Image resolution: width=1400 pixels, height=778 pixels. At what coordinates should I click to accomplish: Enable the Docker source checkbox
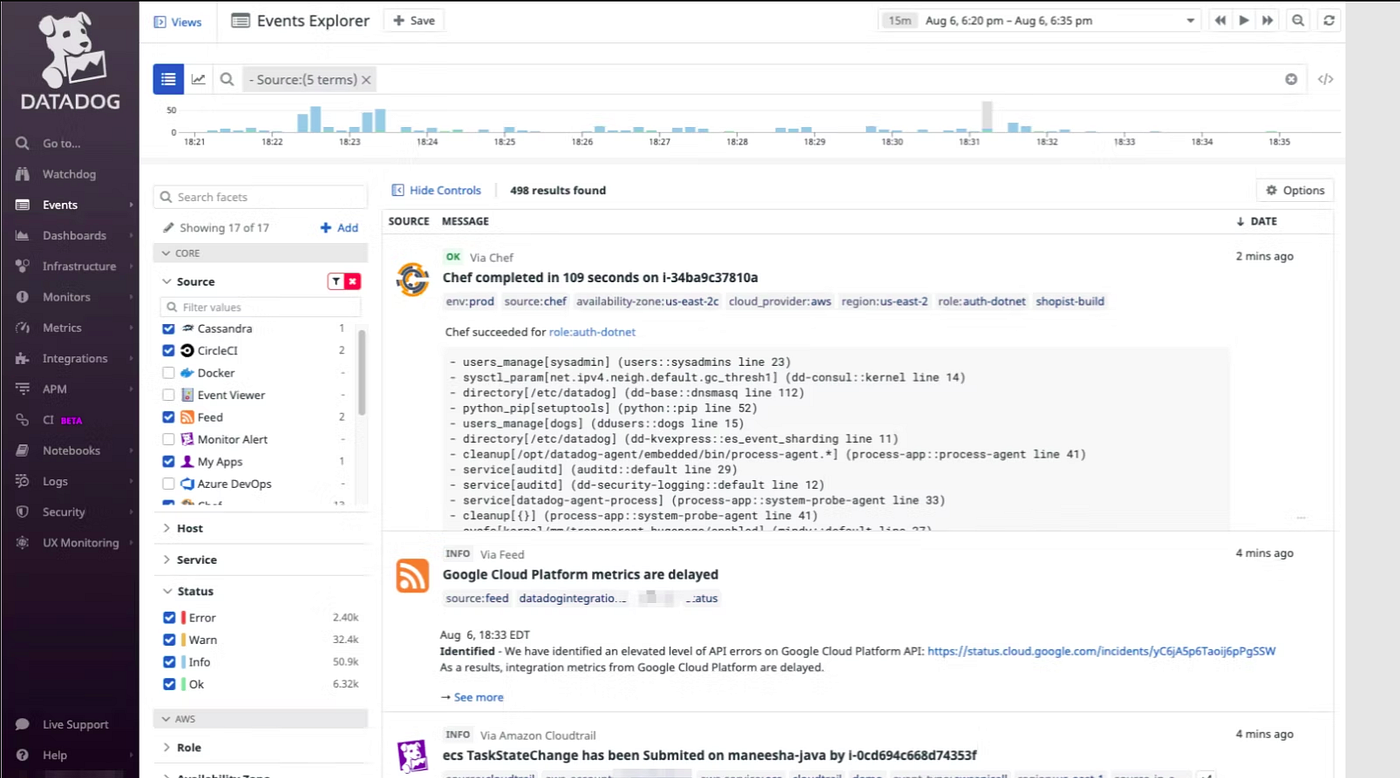point(167,372)
